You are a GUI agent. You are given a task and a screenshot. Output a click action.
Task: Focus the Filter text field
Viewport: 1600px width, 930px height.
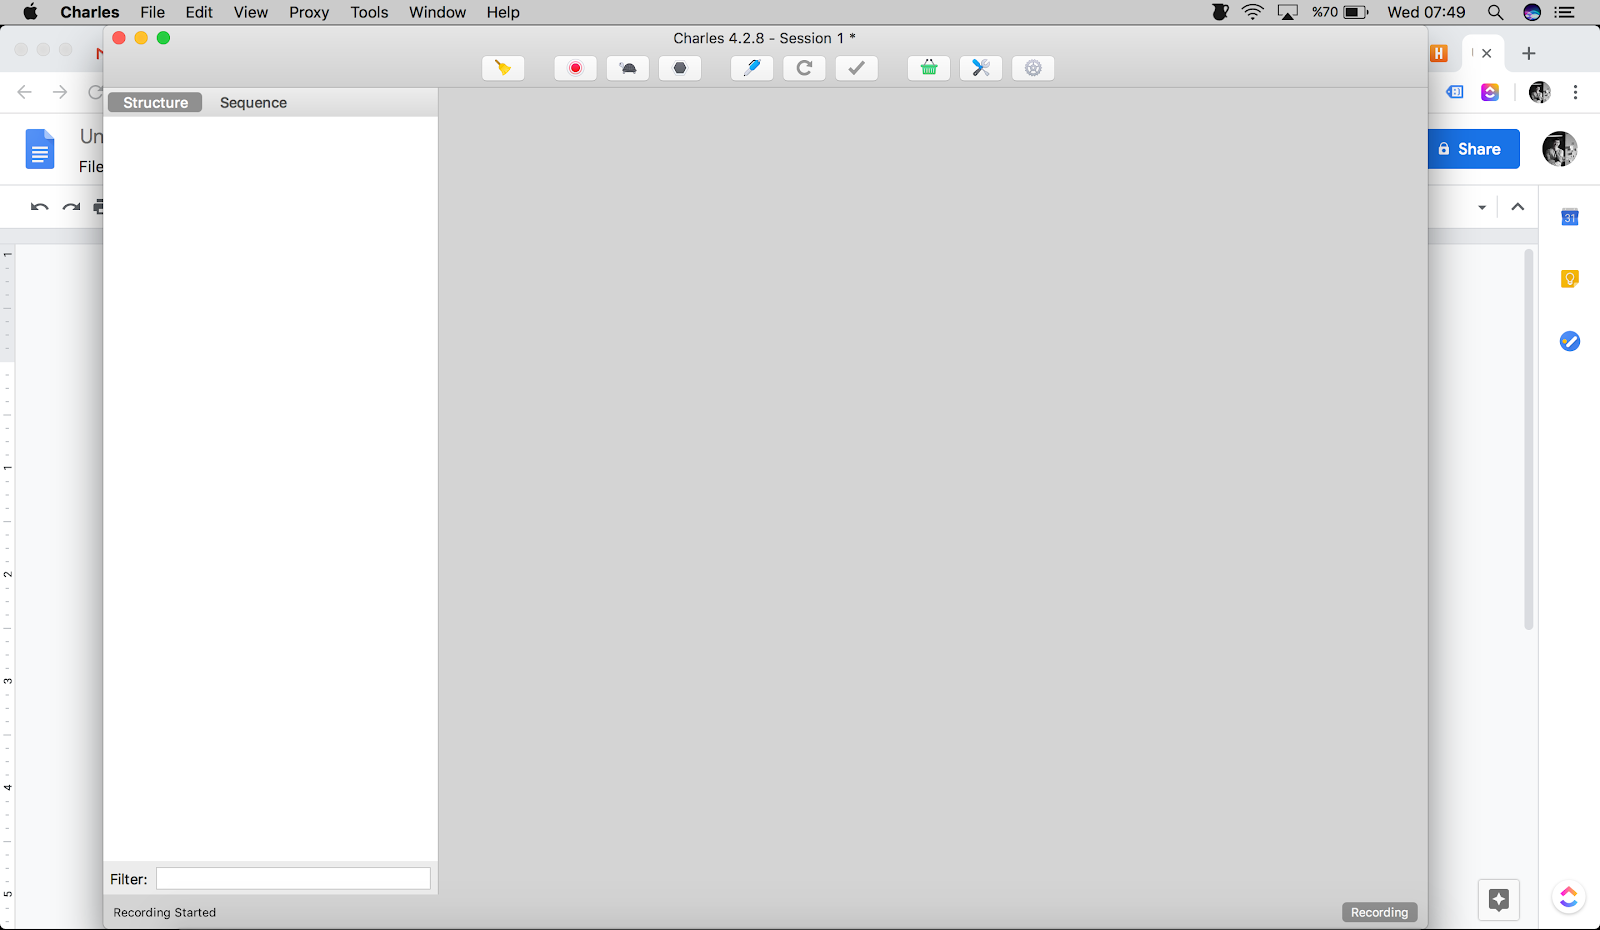[293, 879]
